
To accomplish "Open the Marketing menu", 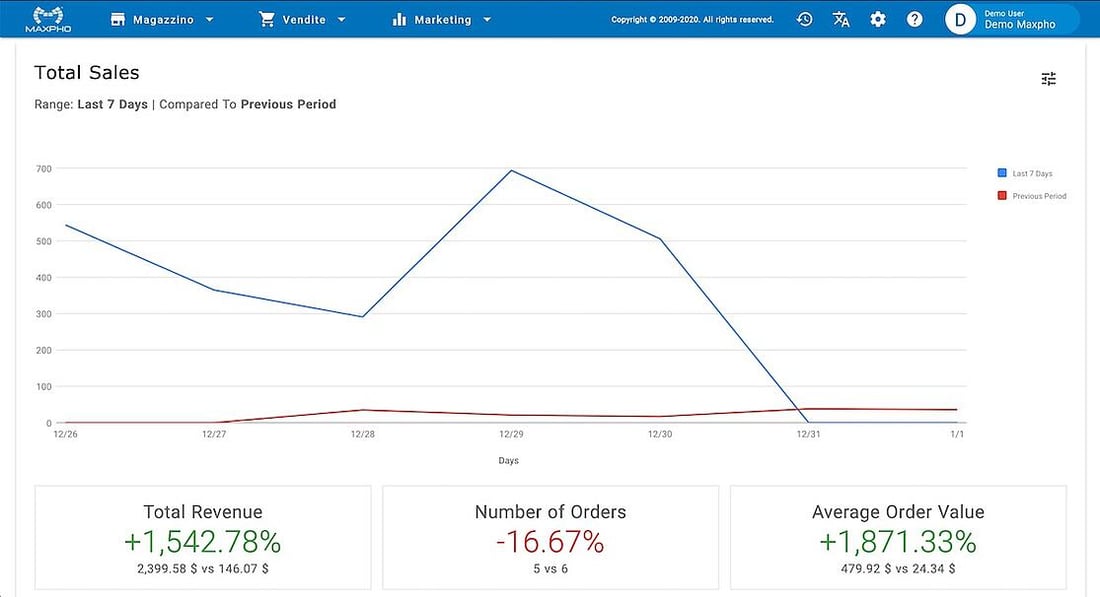I will coord(442,20).
